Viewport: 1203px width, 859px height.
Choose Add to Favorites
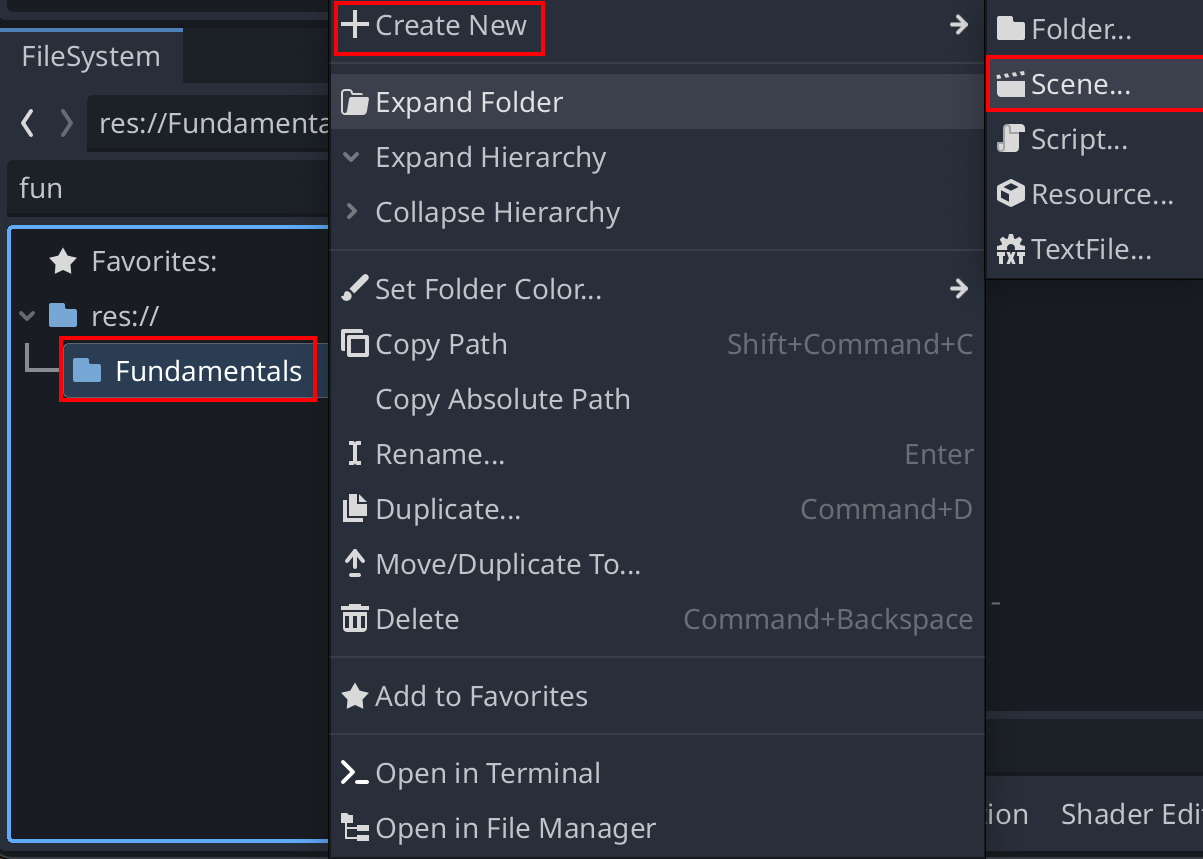[481, 696]
